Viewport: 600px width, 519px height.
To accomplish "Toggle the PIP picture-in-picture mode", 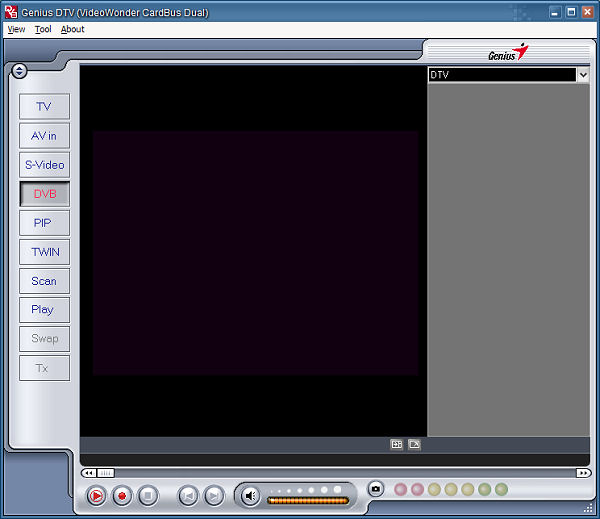I will (x=44, y=223).
